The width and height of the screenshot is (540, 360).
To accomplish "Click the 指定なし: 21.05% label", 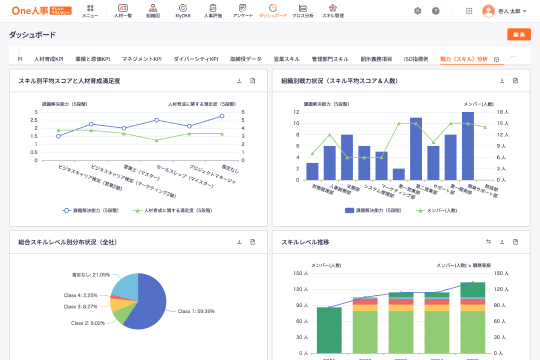I will [91, 275].
